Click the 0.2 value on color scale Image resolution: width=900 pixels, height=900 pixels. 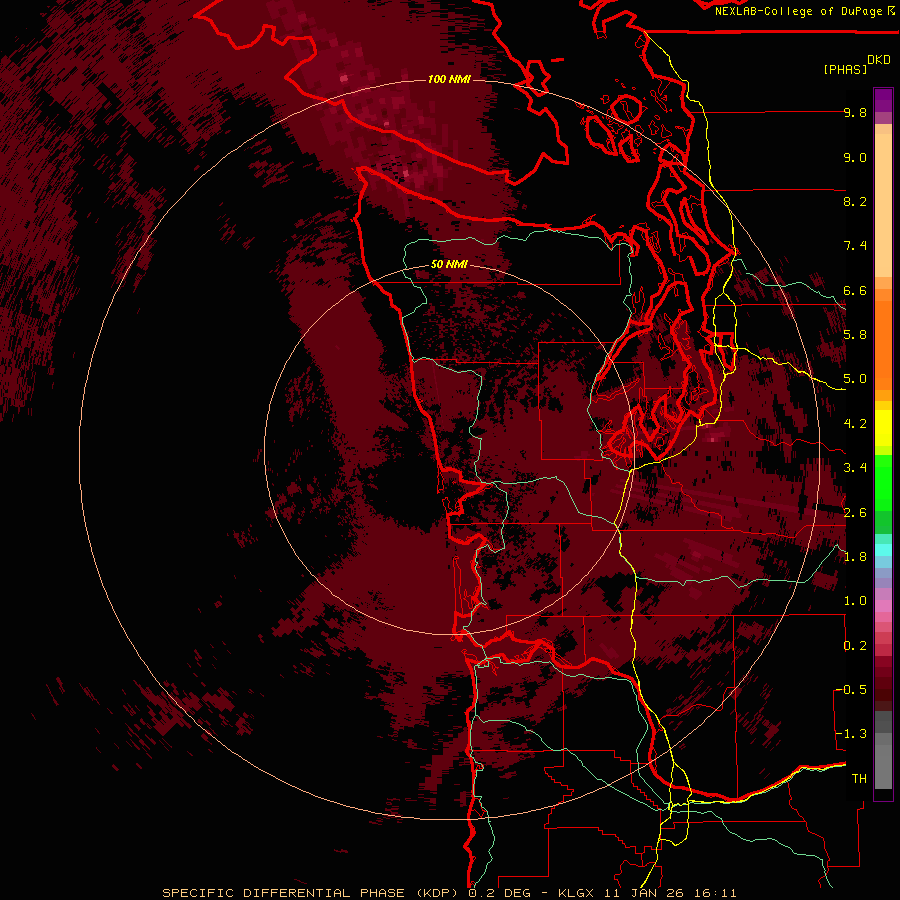click(x=855, y=646)
